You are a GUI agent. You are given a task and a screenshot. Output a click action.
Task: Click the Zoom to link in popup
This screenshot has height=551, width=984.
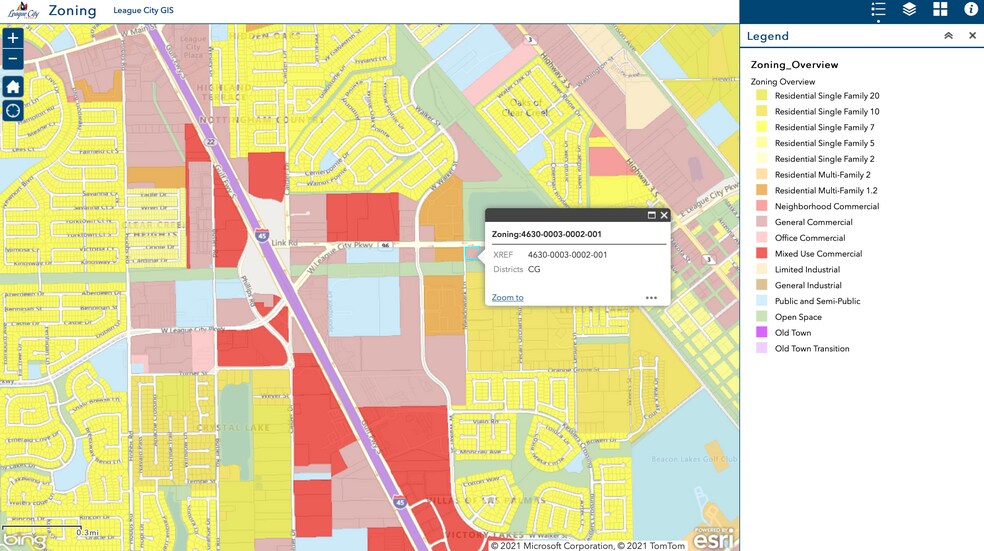coord(507,297)
